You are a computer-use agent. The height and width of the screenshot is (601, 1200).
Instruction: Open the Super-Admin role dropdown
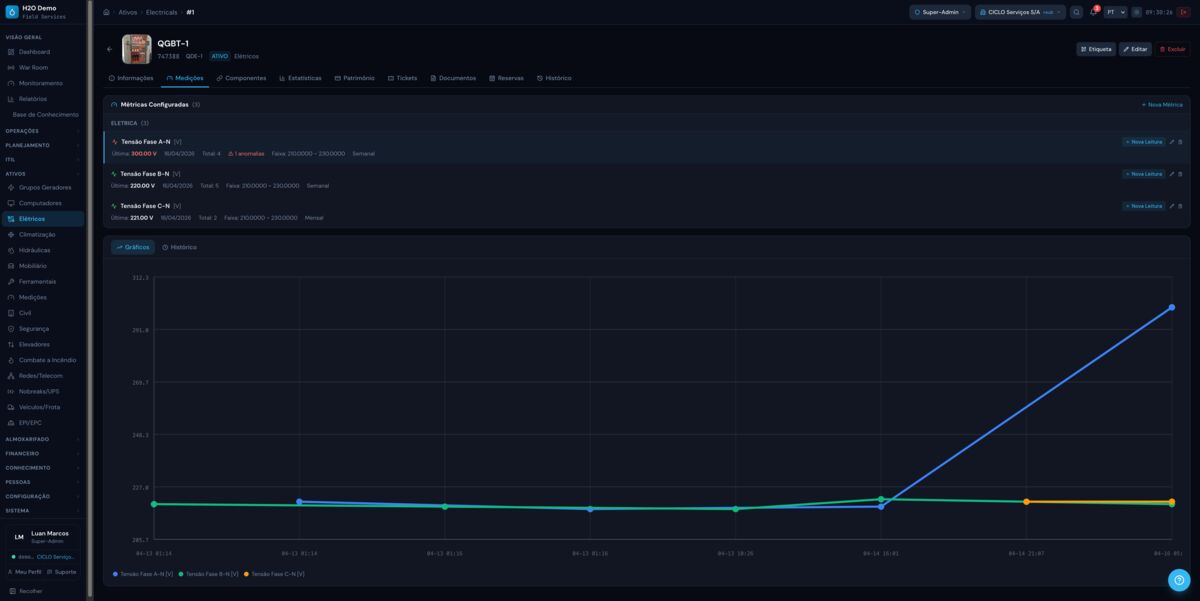939,12
